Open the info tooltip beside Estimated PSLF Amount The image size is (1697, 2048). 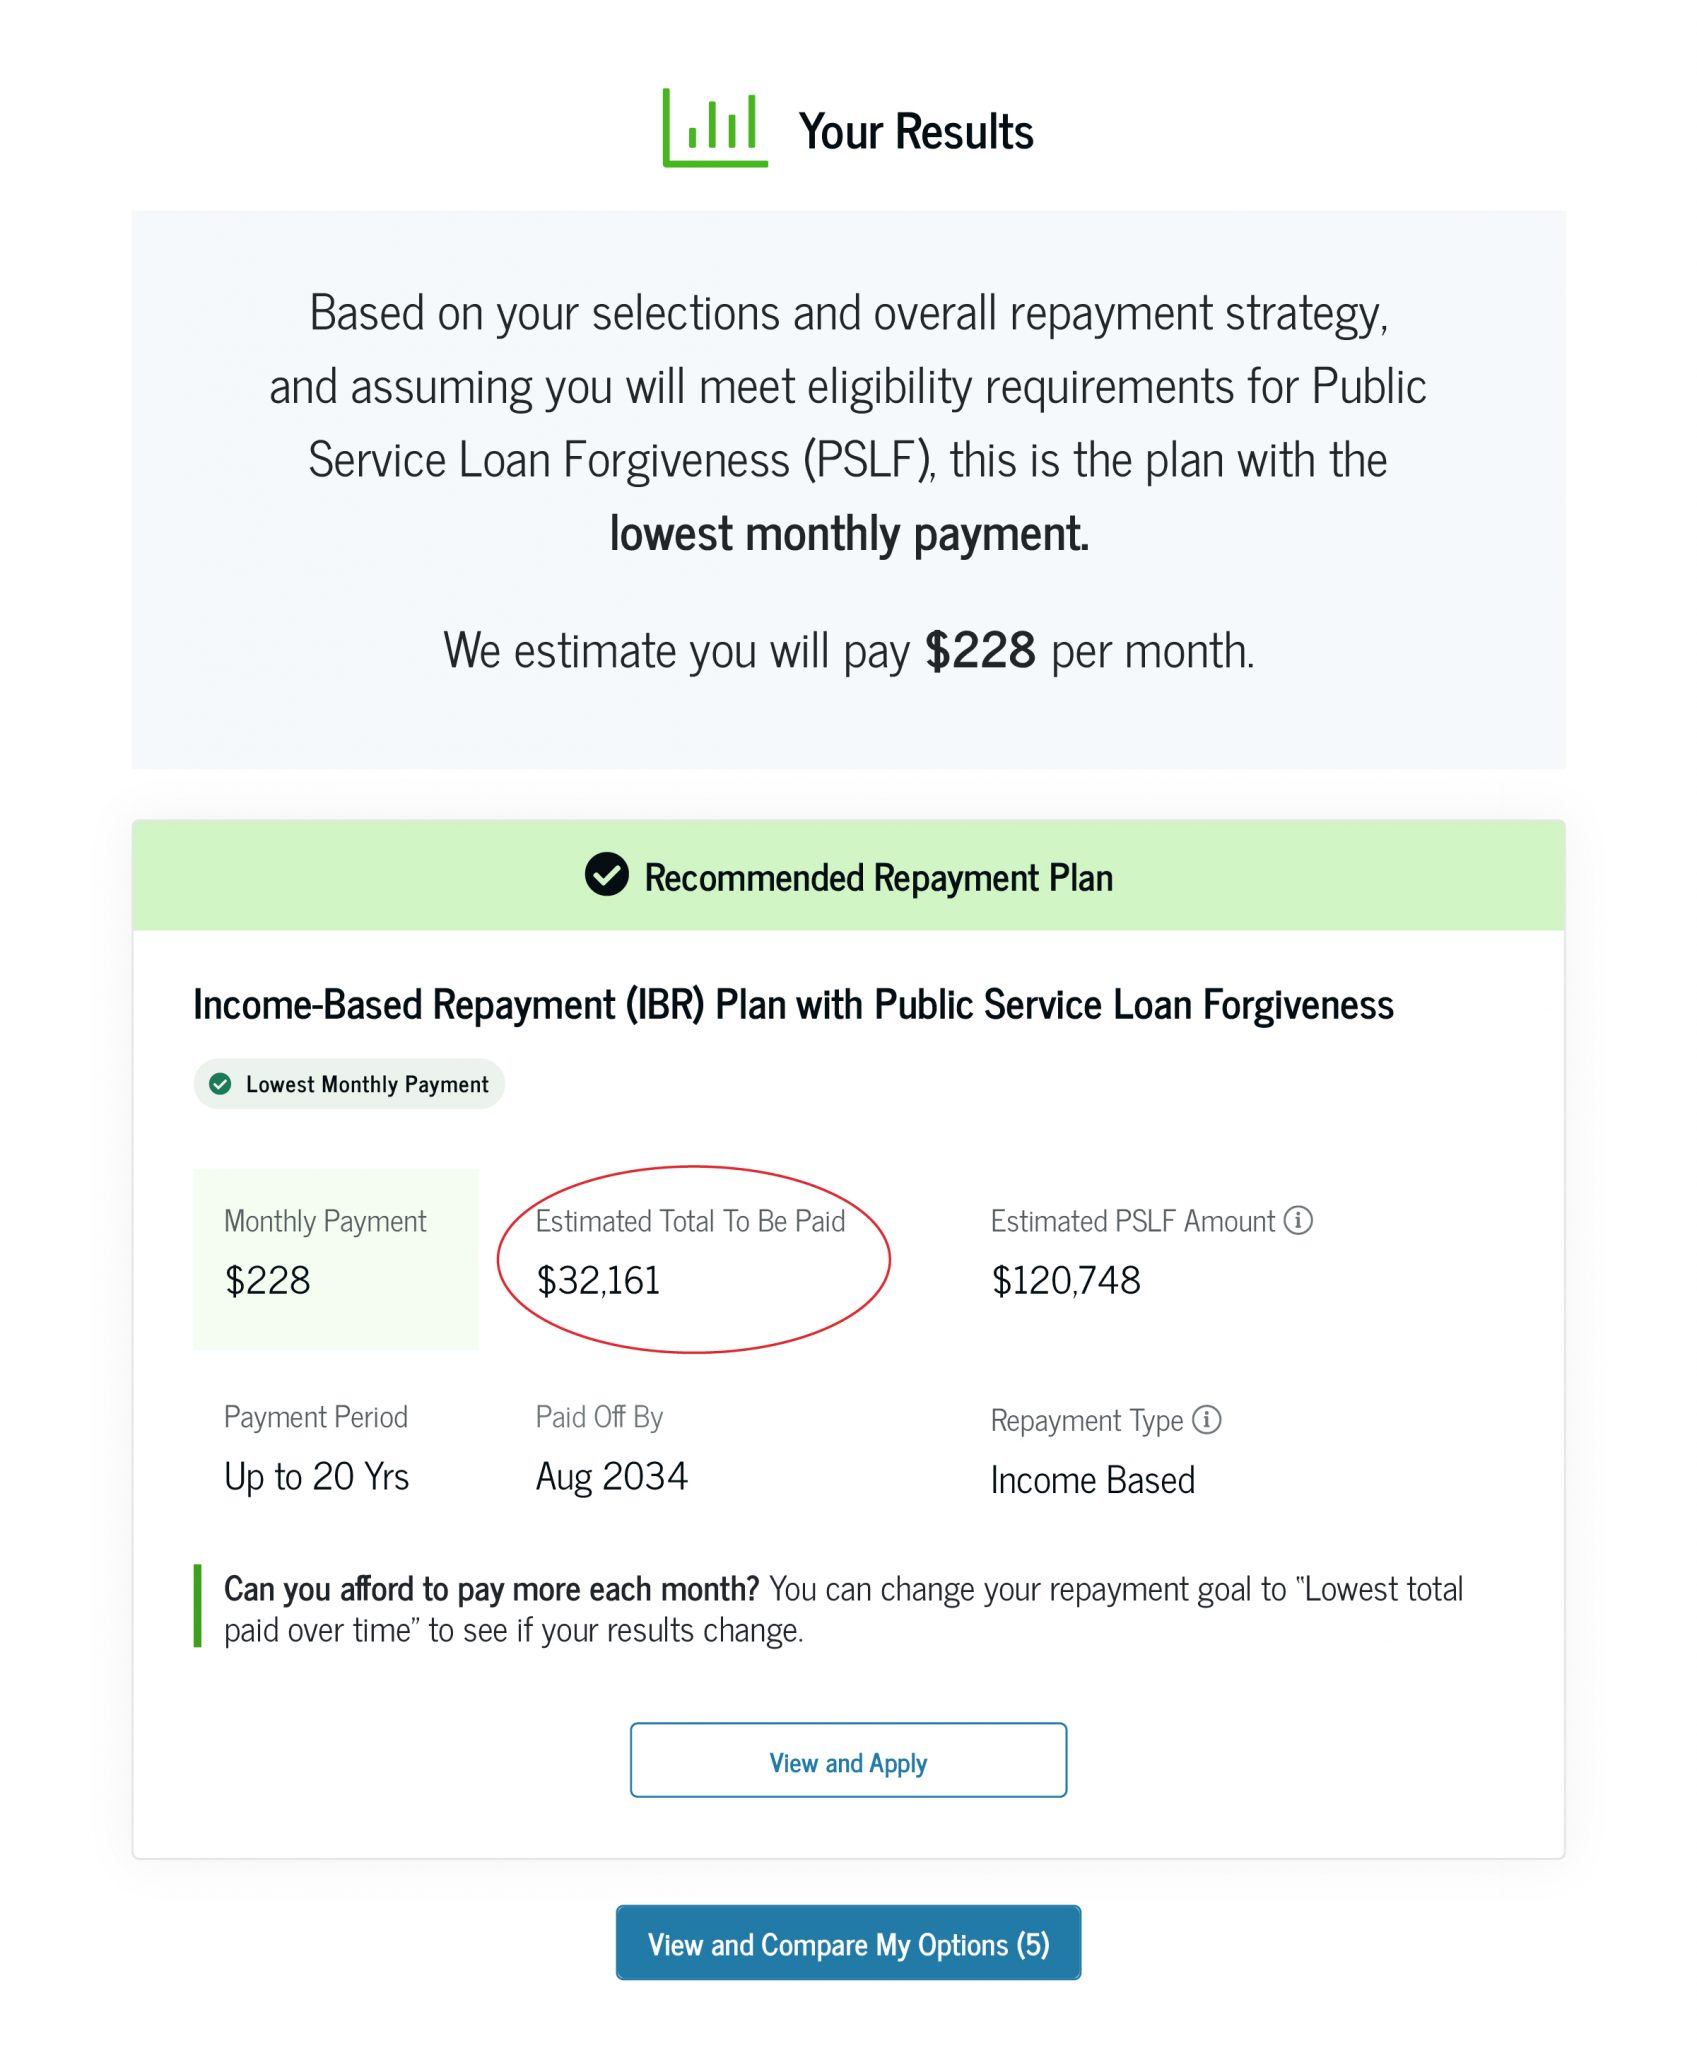1298,1221
